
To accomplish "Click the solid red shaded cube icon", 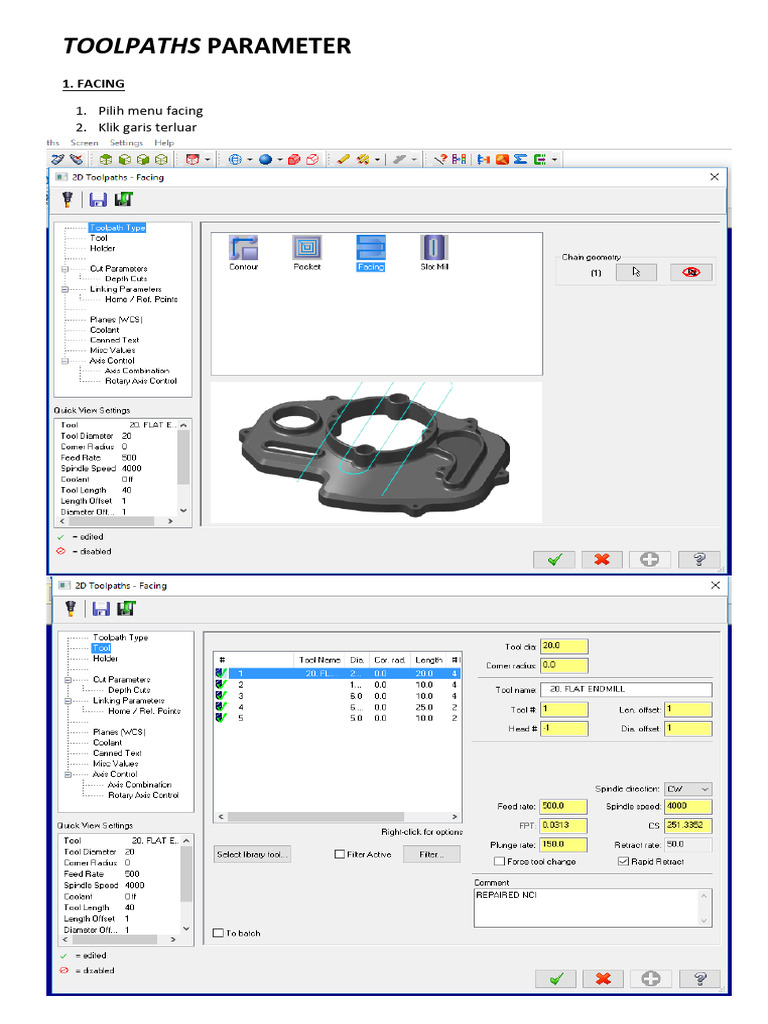I will pos(295,159).
